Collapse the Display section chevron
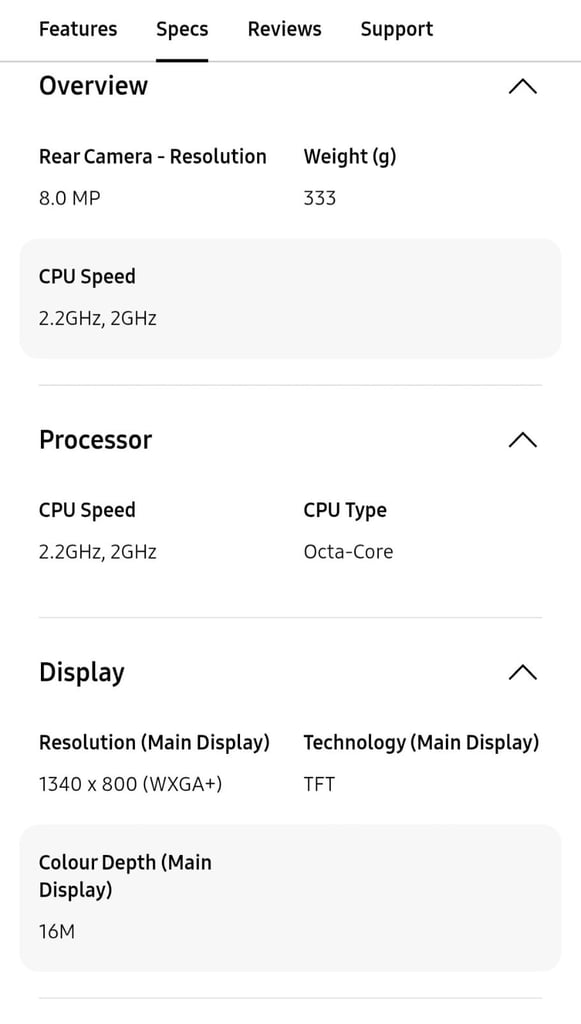This screenshot has width=581, height=1024. pos(522,673)
